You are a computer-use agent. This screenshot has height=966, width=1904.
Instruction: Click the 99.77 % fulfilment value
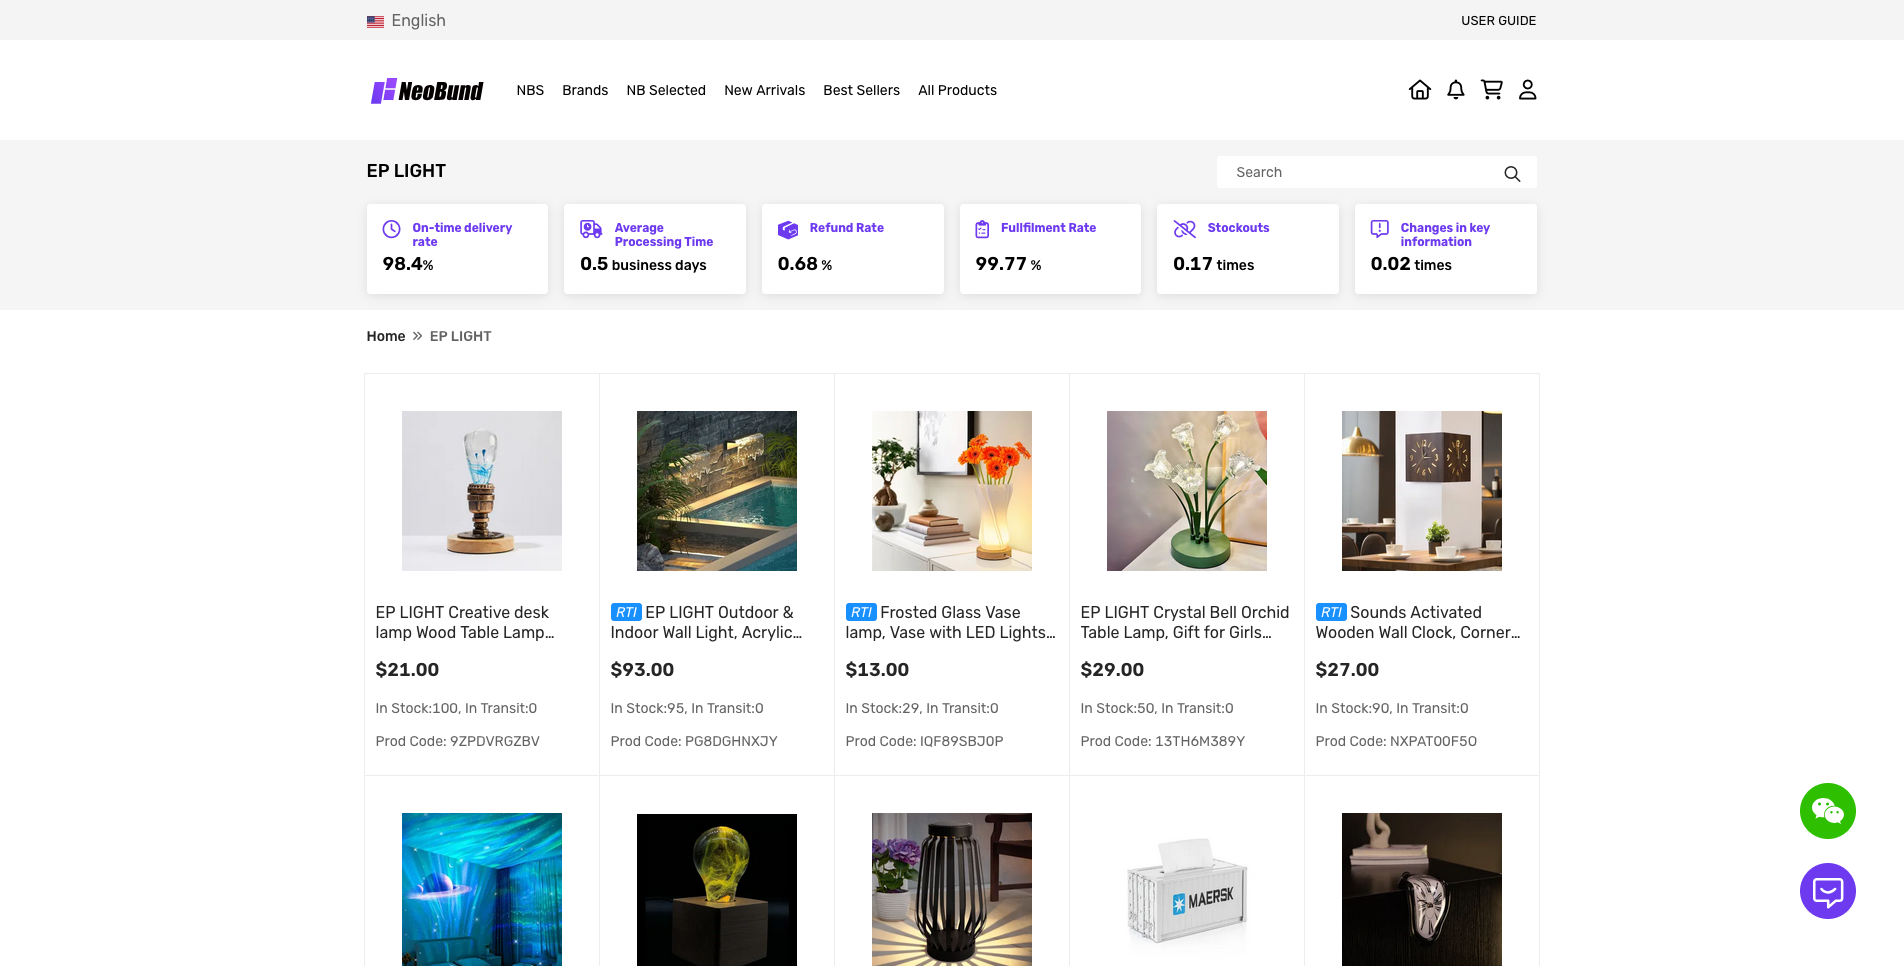coord(1008,264)
